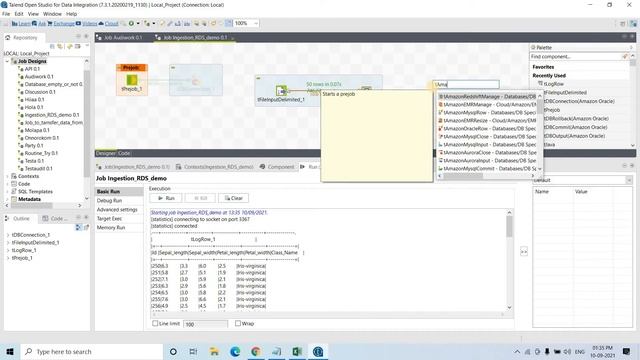640x360 pixels.
Task: Click the Ask link
Action: click(42, 24)
